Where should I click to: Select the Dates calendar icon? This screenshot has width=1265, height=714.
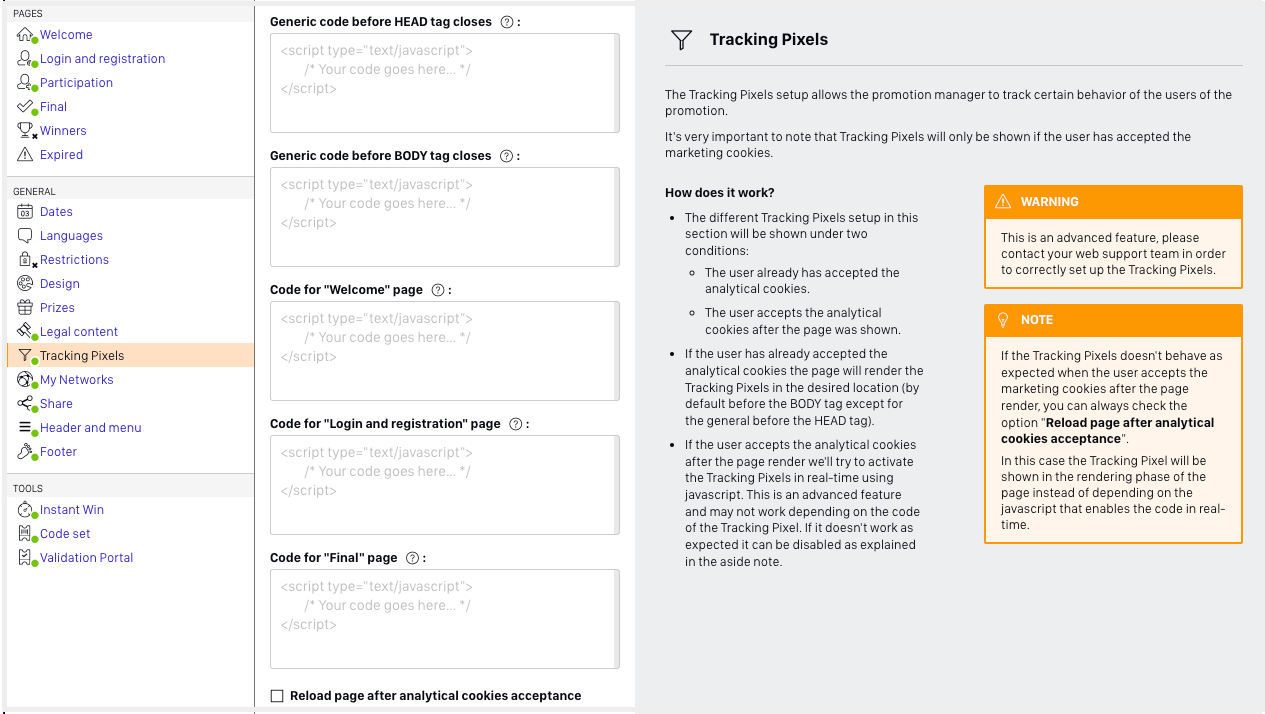(x=24, y=211)
